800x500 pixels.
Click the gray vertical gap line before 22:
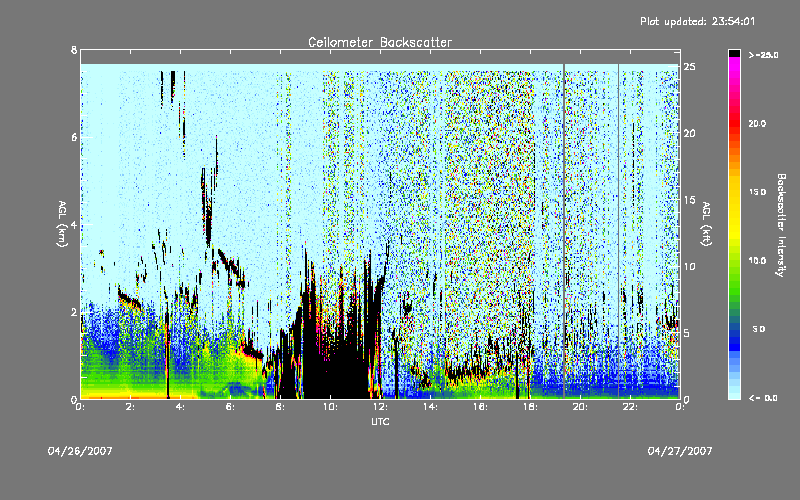[x=619, y=231]
